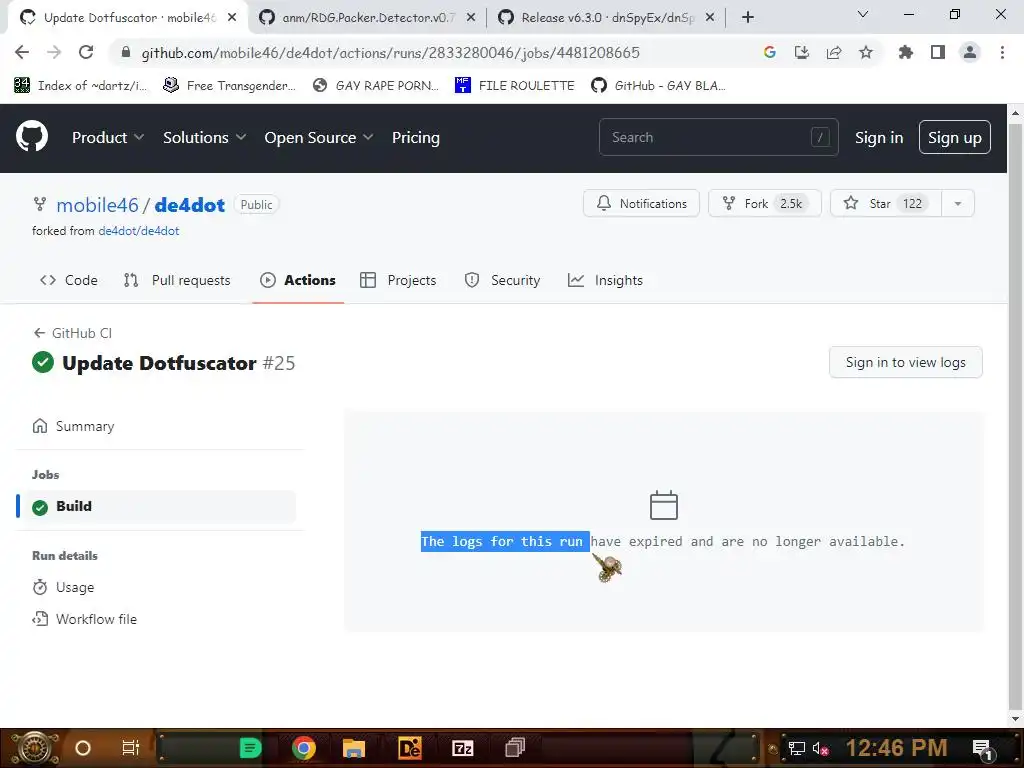1024x768 pixels.
Task: Open the De application on the taskbar
Action: [409, 748]
